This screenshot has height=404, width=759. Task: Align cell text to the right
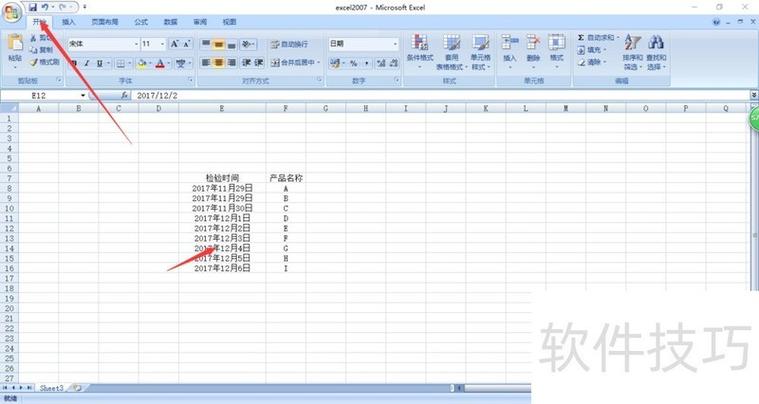(x=231, y=62)
